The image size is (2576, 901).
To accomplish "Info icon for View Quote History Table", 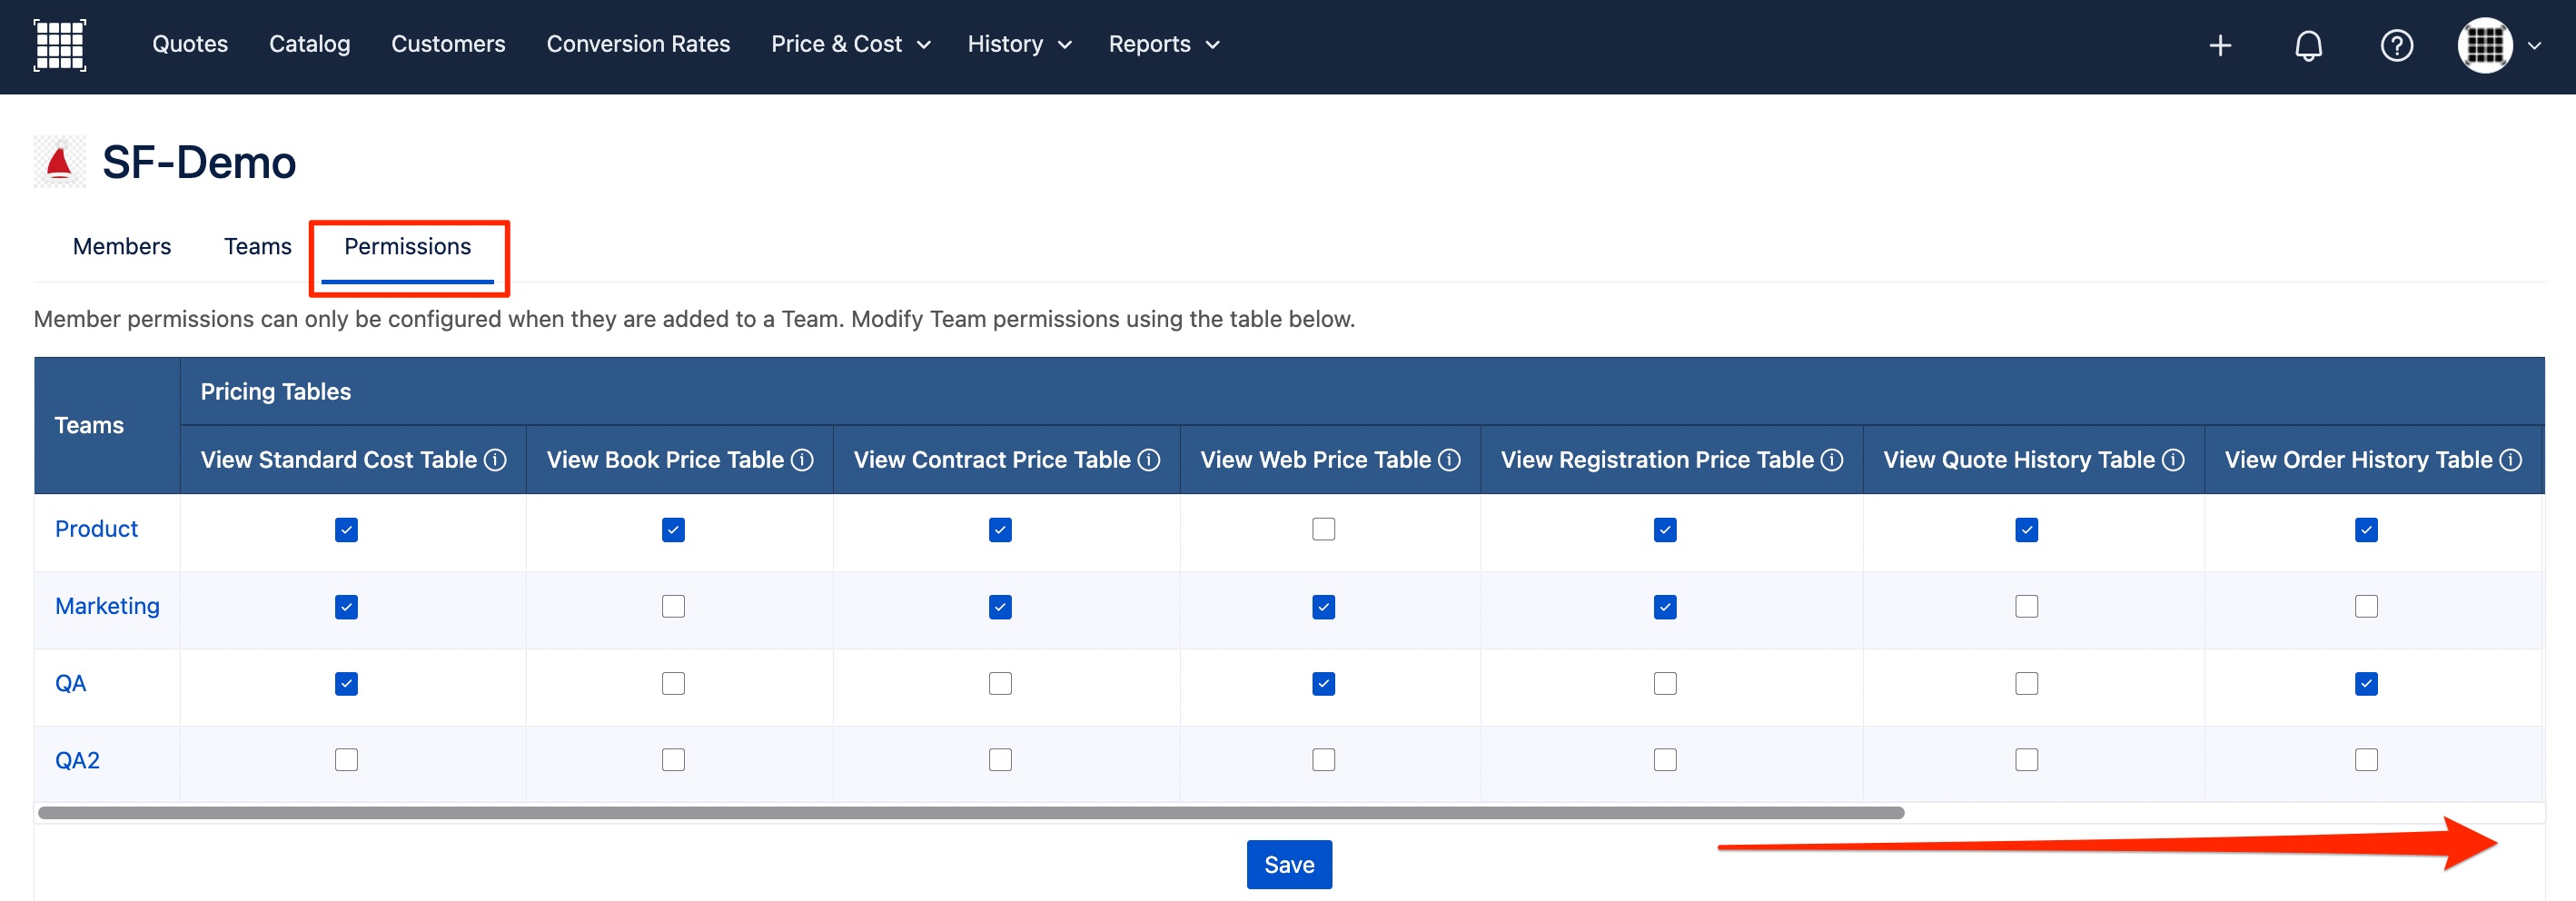I will (x=2172, y=460).
